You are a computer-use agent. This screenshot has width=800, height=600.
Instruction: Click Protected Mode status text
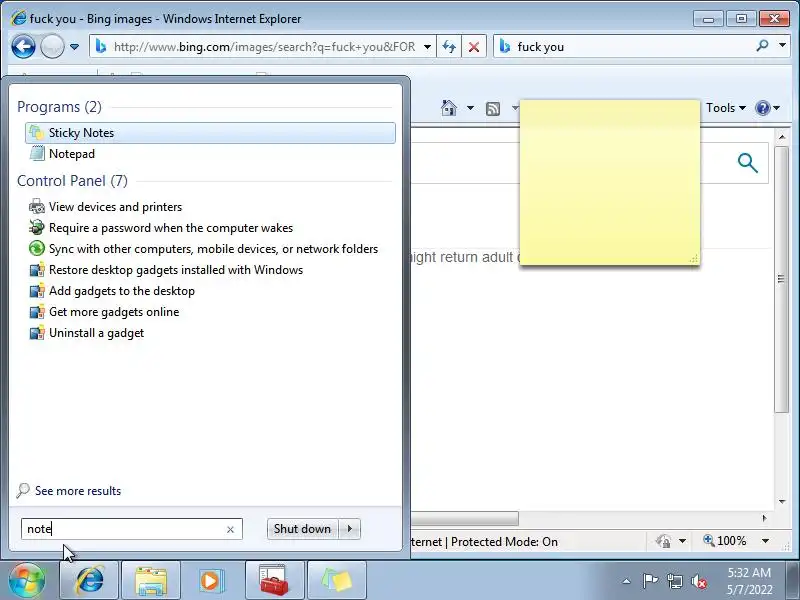point(504,542)
